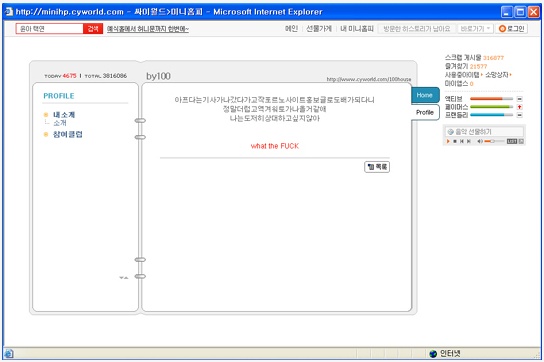Screen dimensions: 544x362
Task: Click the minus box beside the blue bar
Action: pyautogui.click(x=519, y=115)
